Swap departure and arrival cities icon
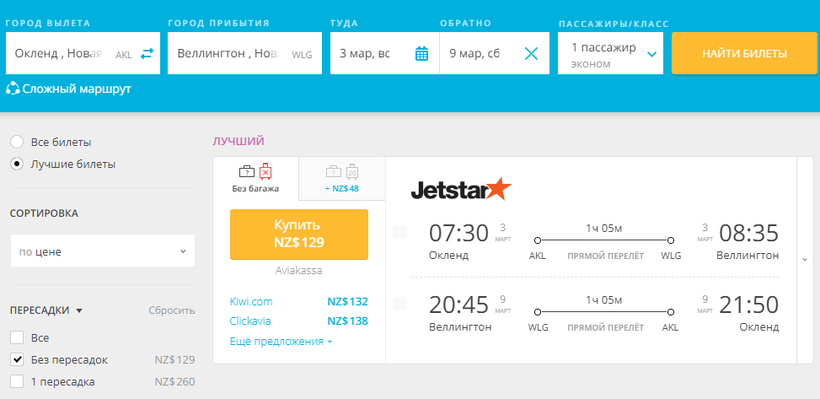The image size is (820, 399). 147,53
